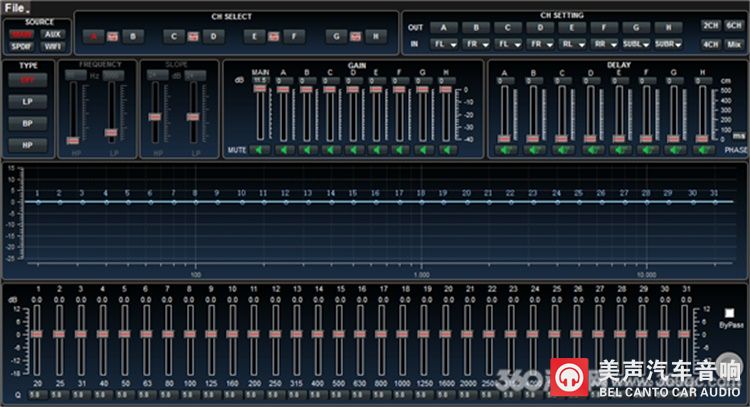The height and width of the screenshot is (407, 750).
Task: Click the 1000 Hz EQ band slider
Action: coord(402,334)
